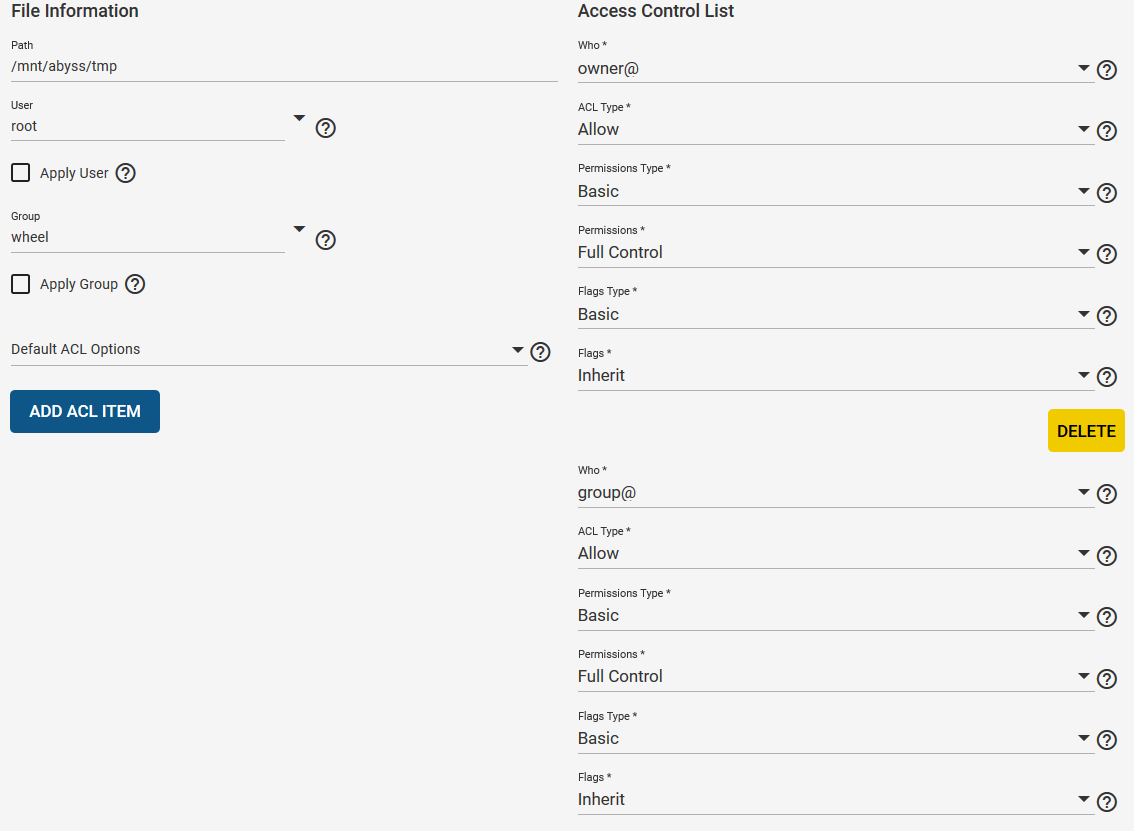Click into the Path input field
This screenshot has height=831, width=1134.
(283, 67)
